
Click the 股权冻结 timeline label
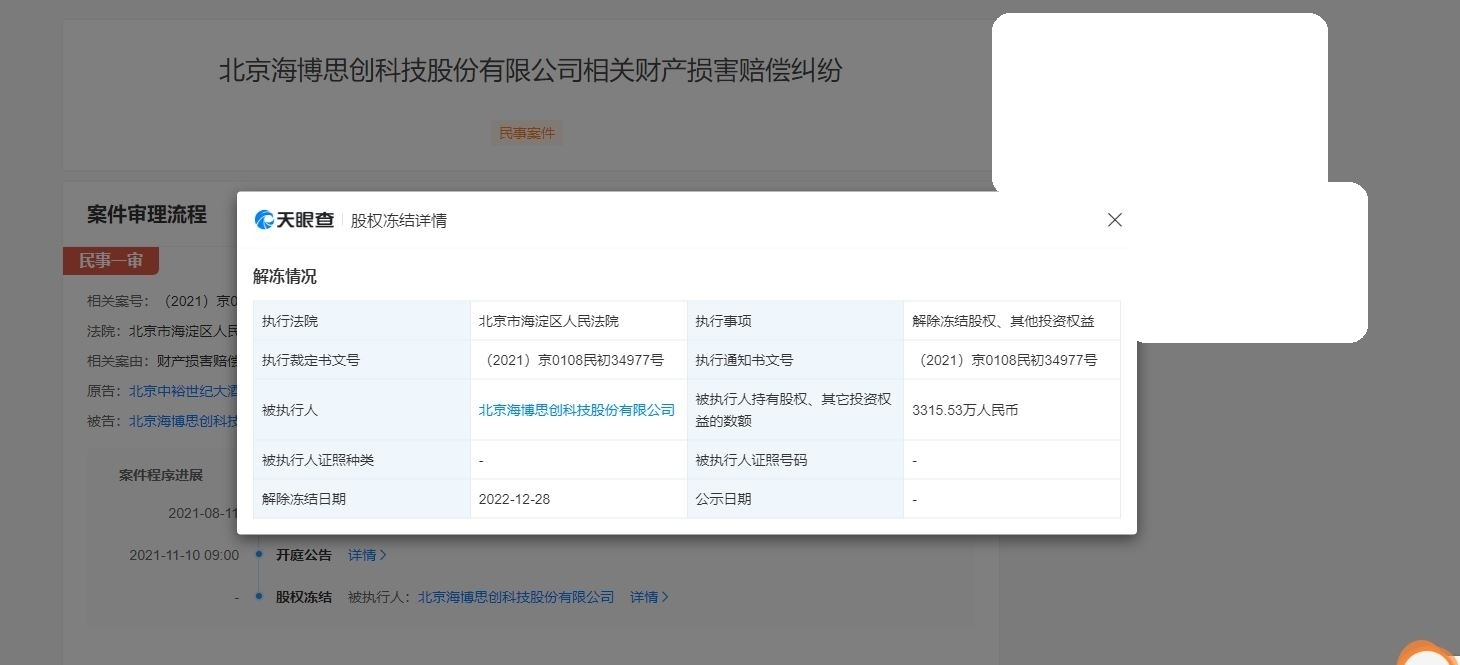[x=304, y=597]
